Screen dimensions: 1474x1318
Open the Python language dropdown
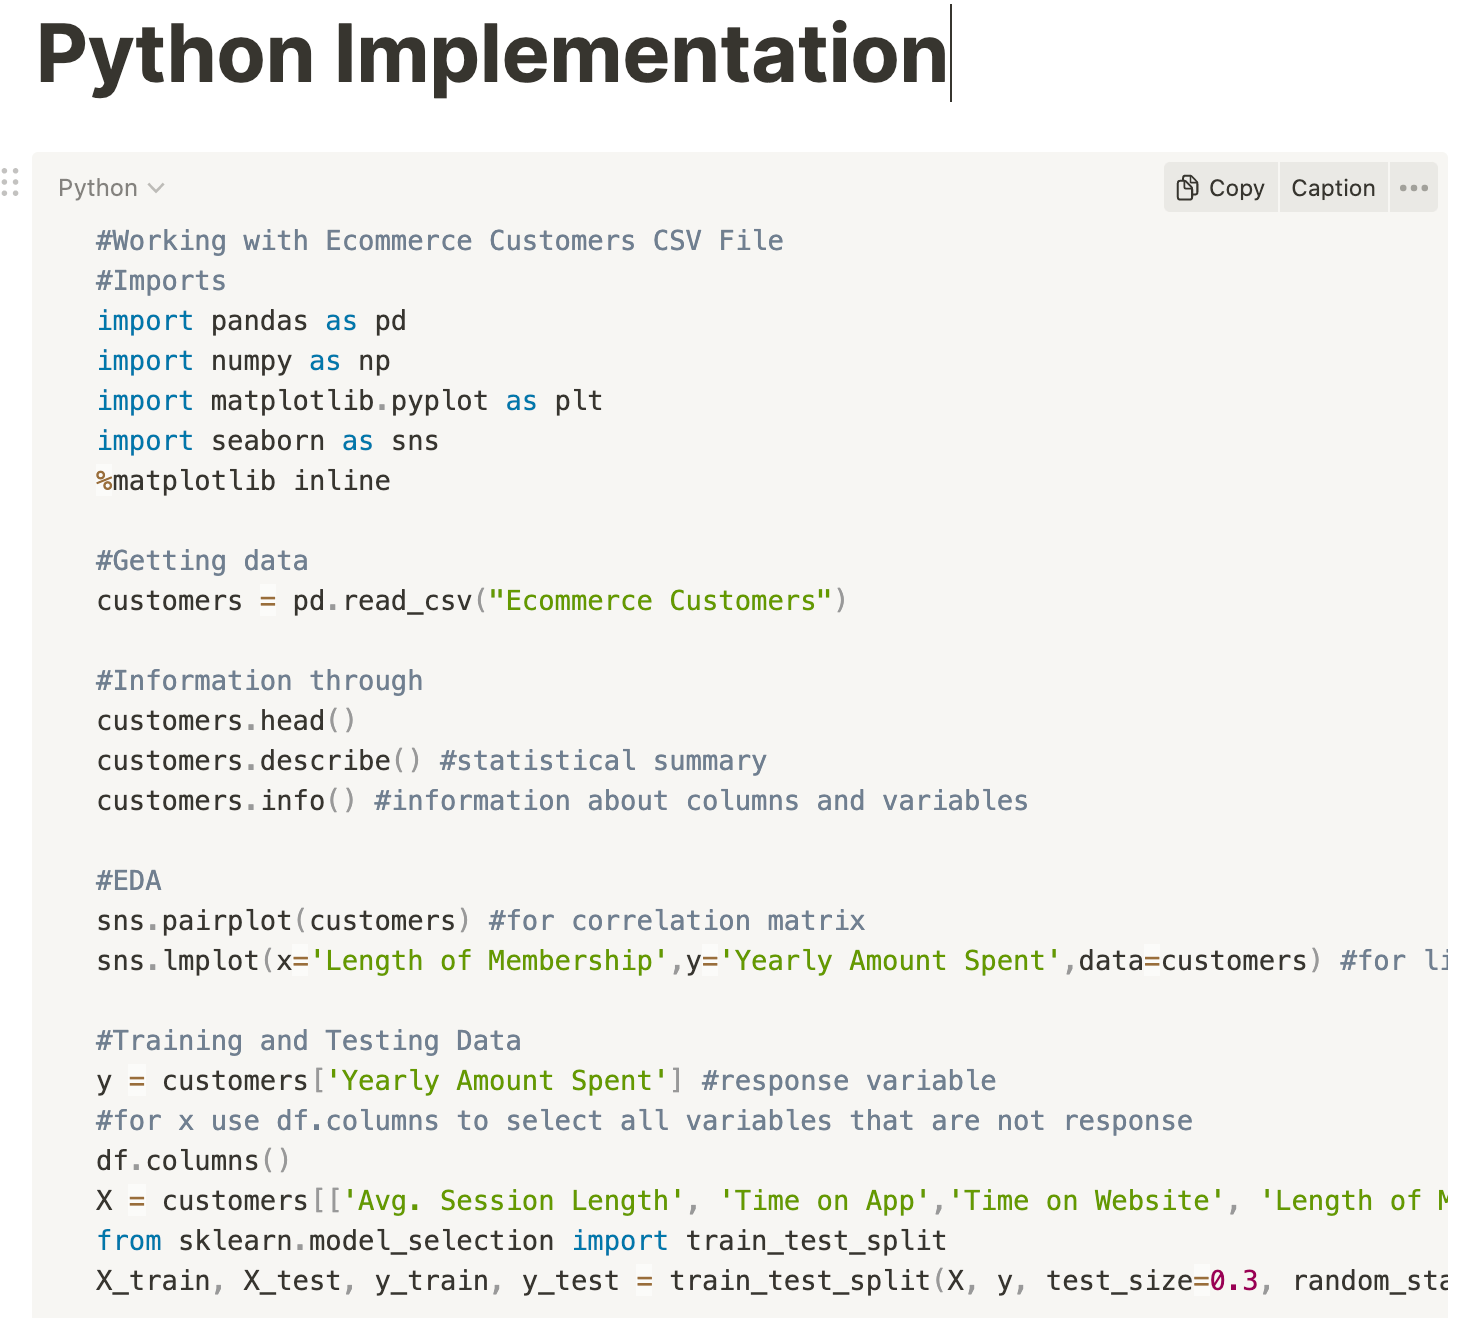tap(111, 188)
